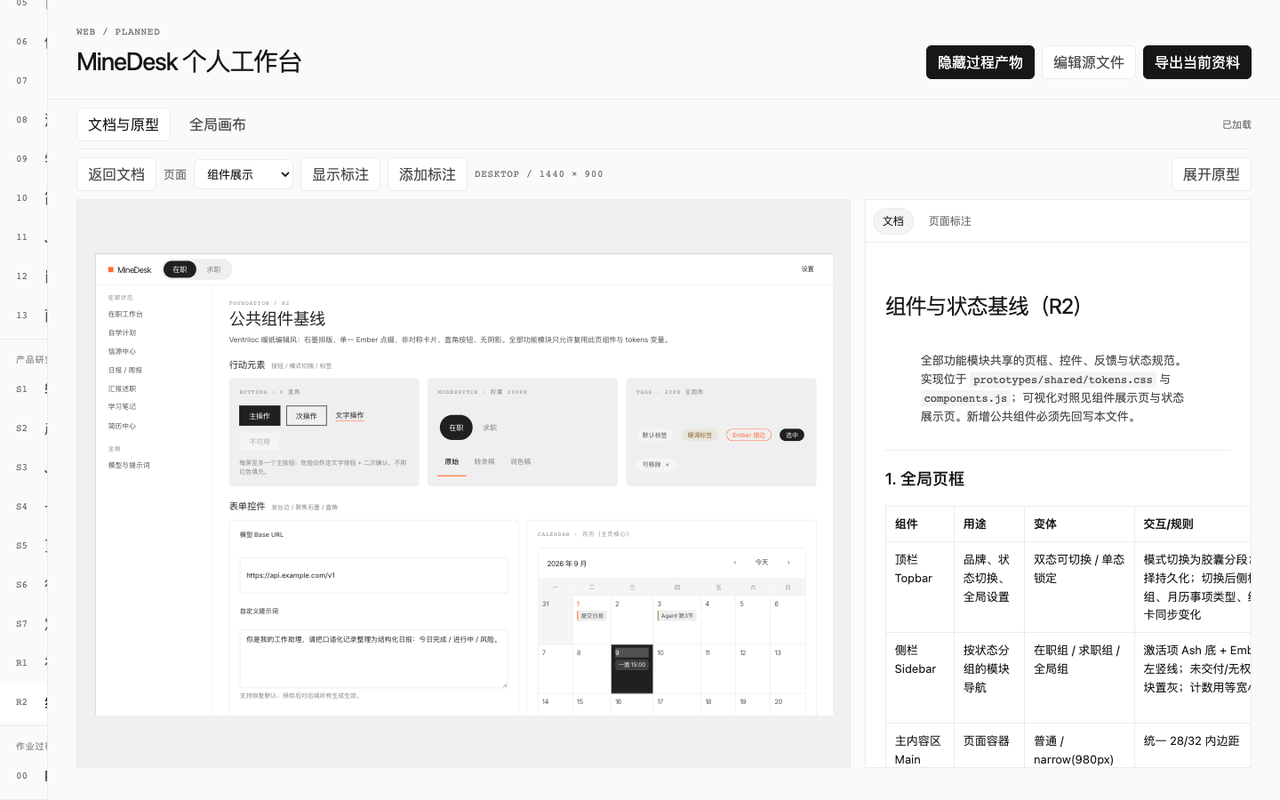Click the orange MineDesk logo square in prototype
The height and width of the screenshot is (800, 1280).
click(x=111, y=270)
